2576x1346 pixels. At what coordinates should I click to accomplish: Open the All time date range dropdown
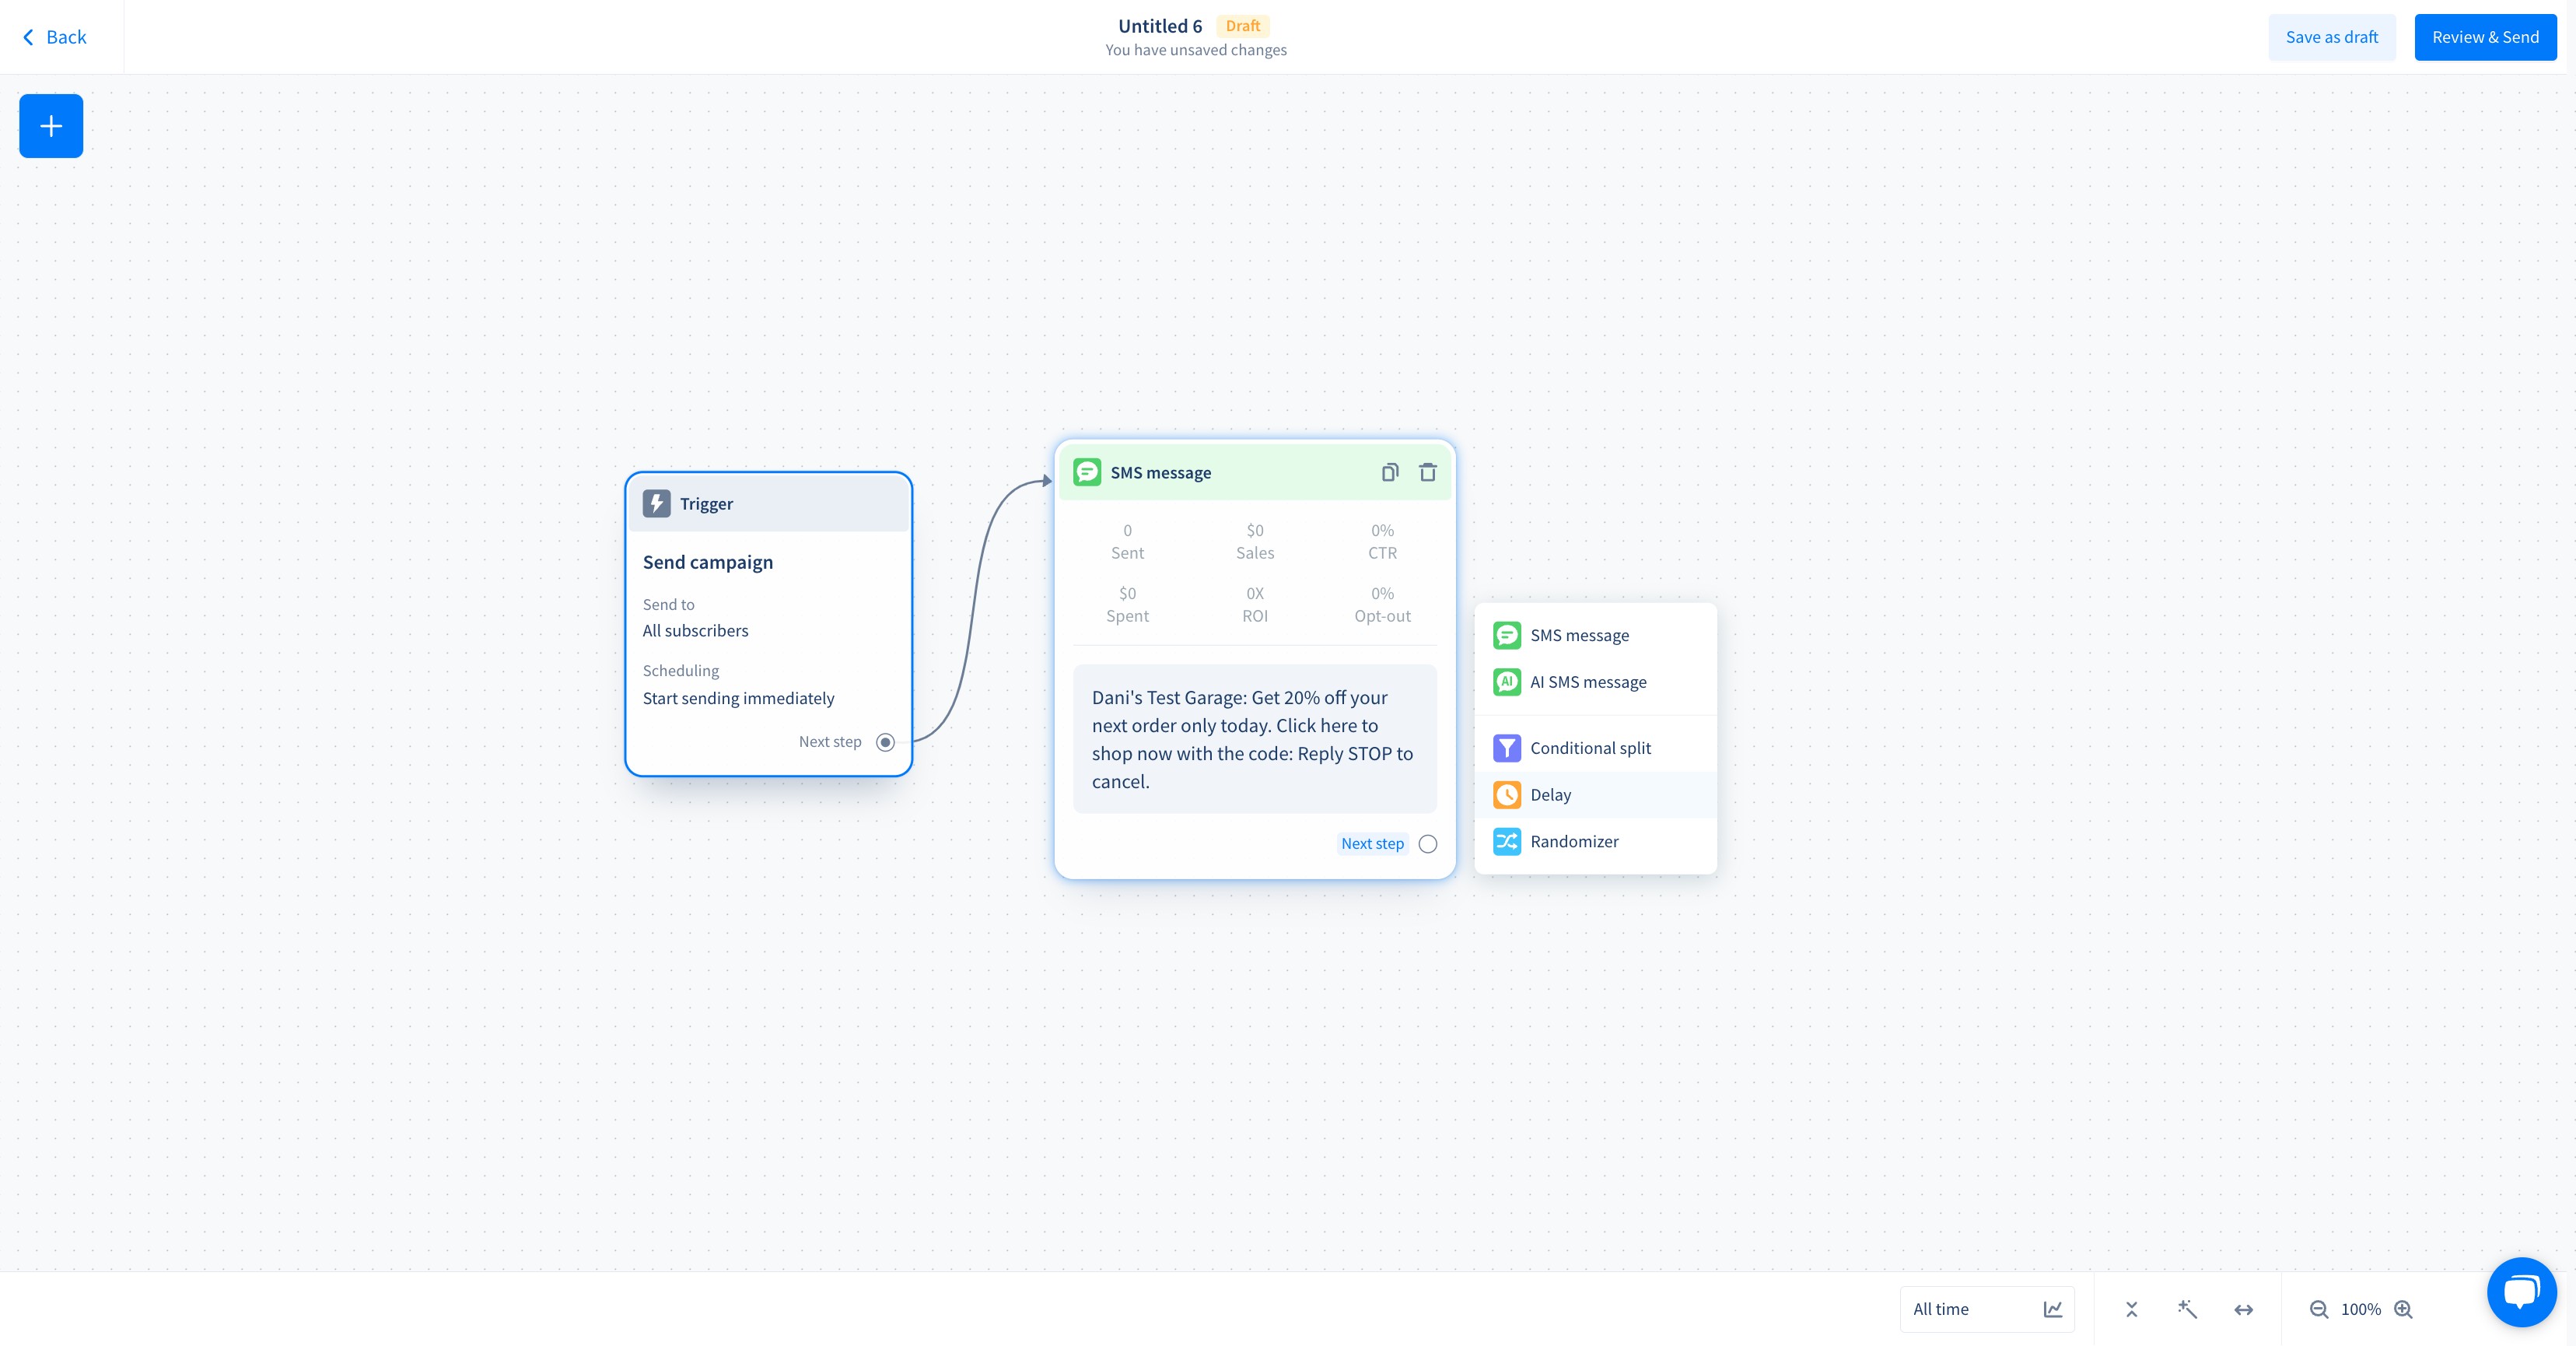pos(1985,1309)
